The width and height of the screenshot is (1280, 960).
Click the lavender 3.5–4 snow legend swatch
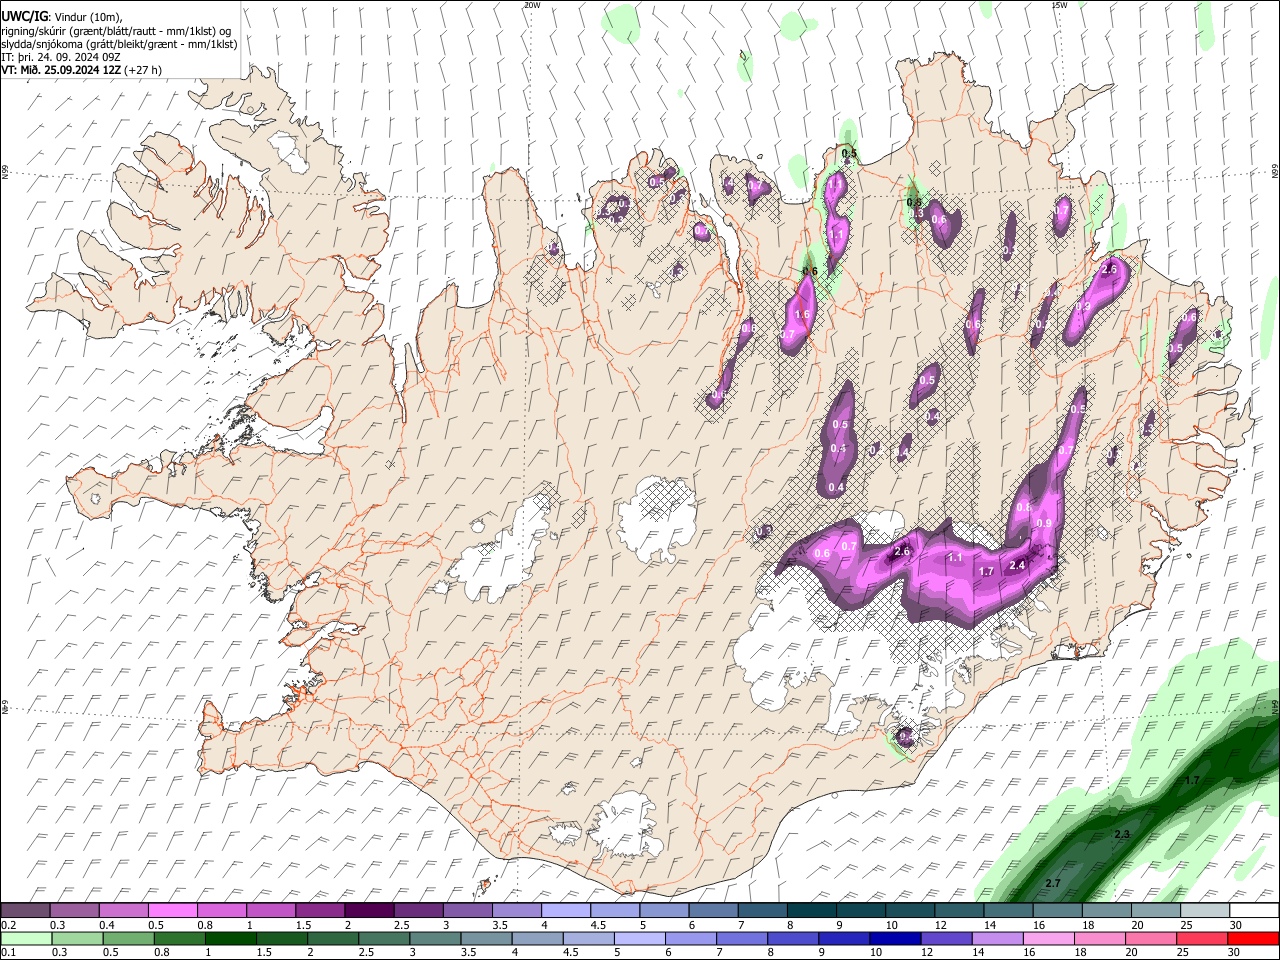517,911
